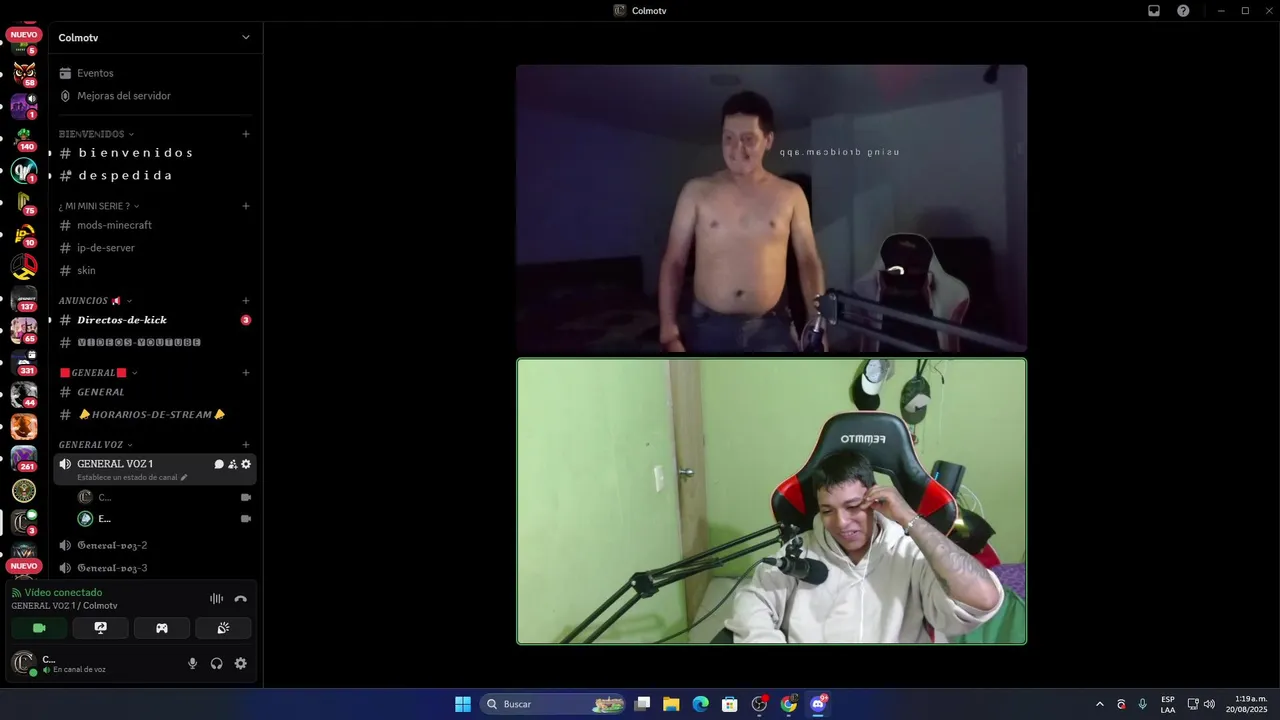Open chat of GENERAL VOZ 1

(219, 464)
